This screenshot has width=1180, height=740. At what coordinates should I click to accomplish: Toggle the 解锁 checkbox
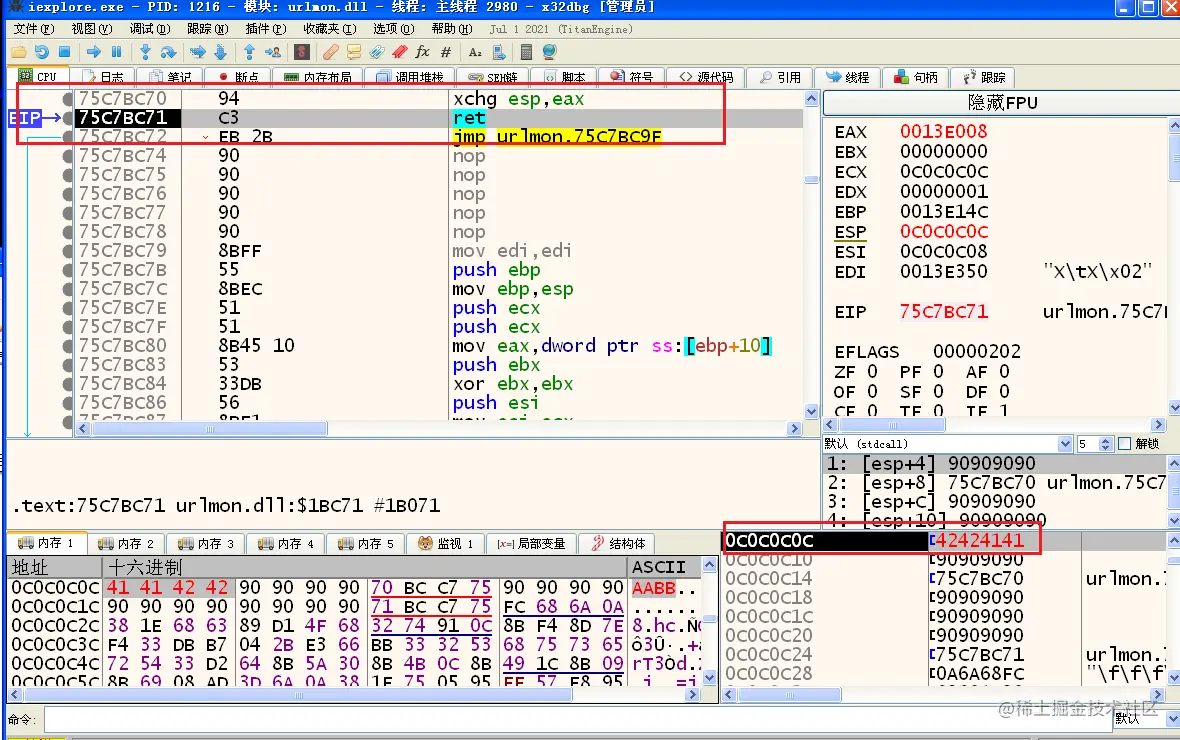[x=1125, y=444]
